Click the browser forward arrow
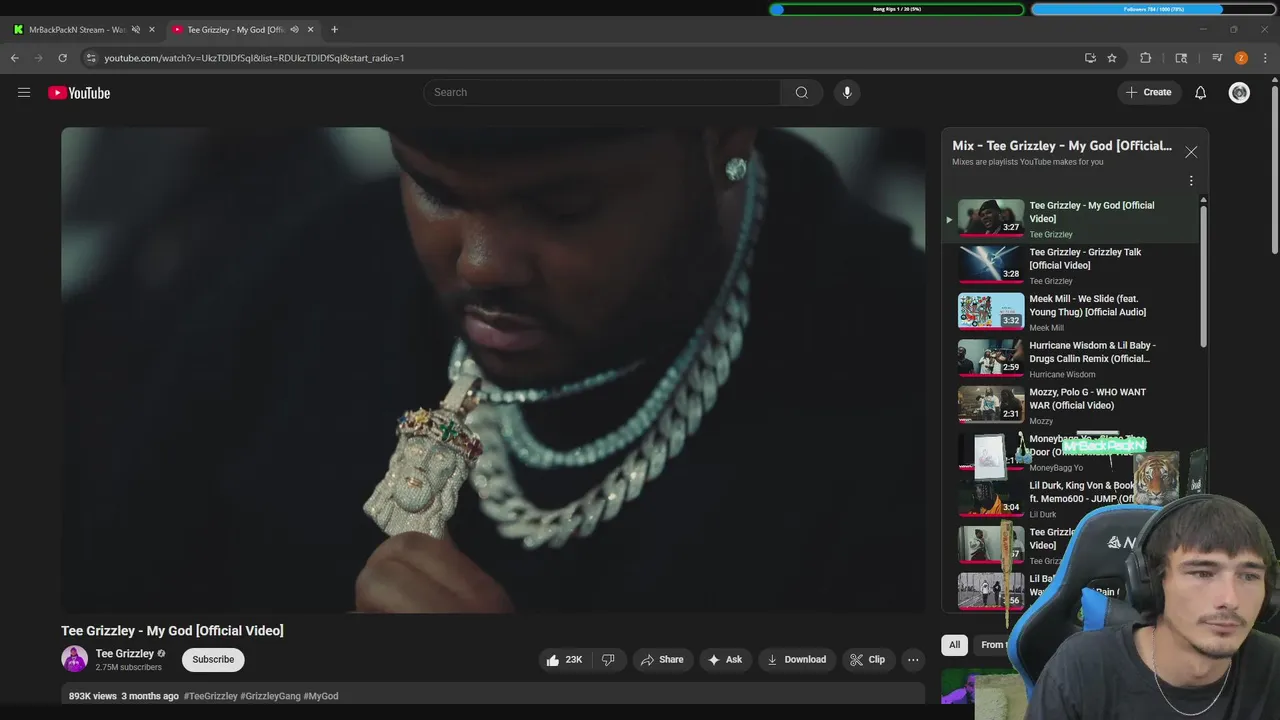 point(39,58)
